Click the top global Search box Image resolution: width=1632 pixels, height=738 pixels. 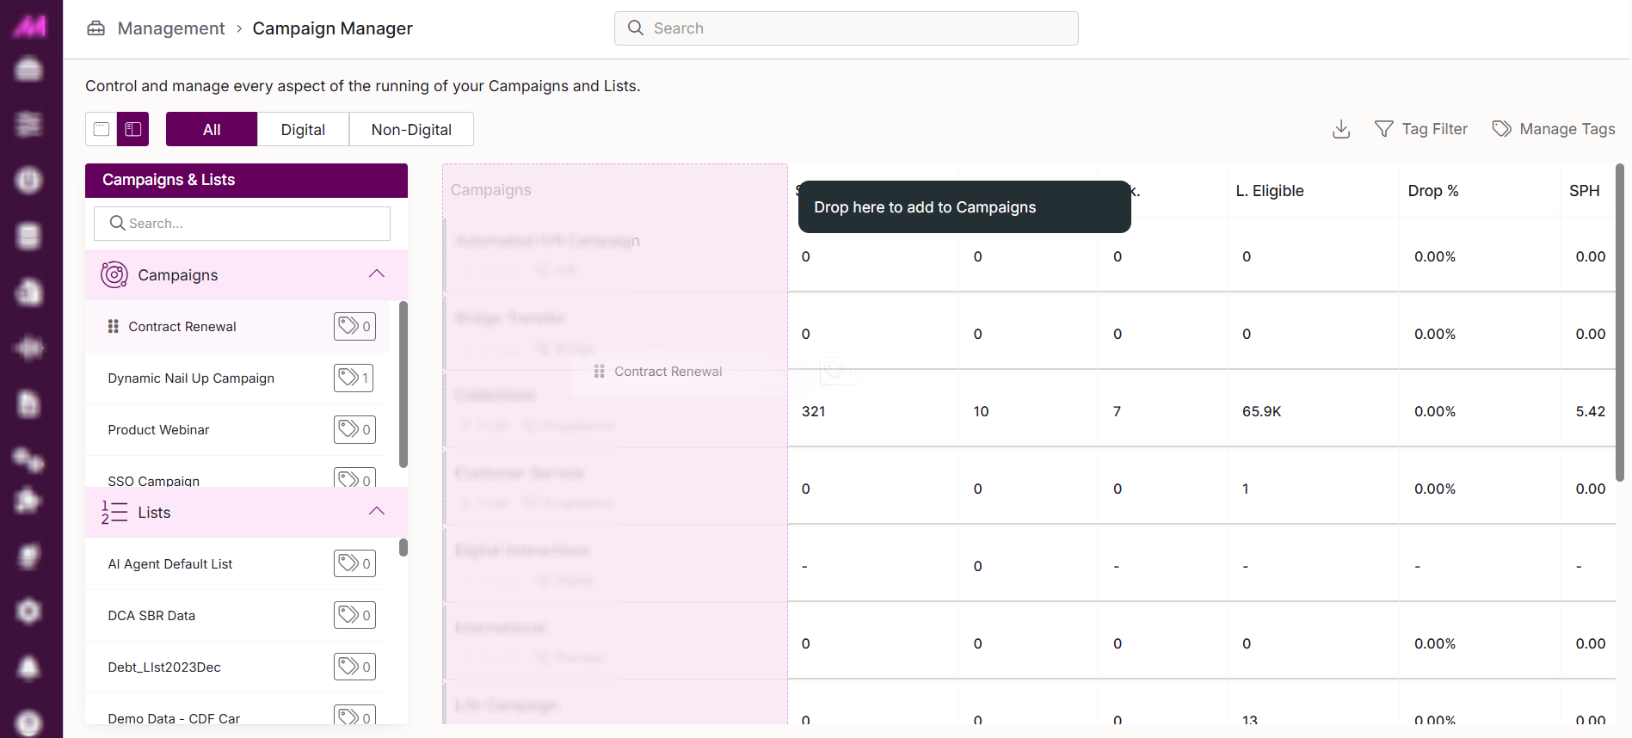click(x=846, y=28)
